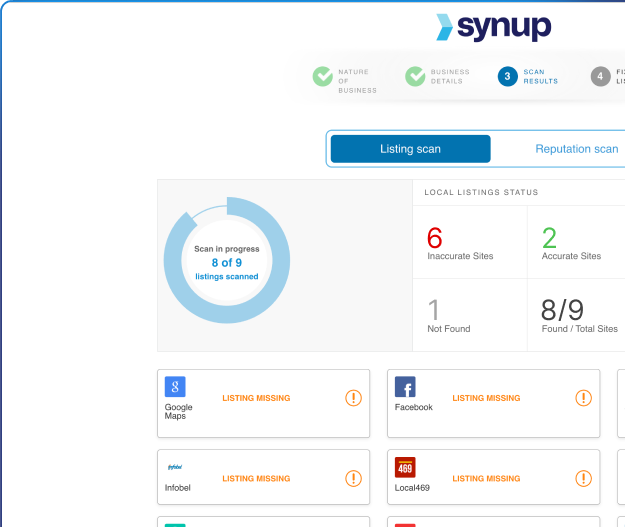Click the 8 of 9 listings scanned text

click(x=227, y=269)
